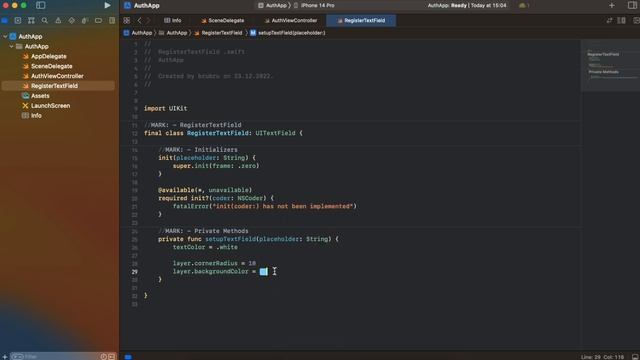
Task: Open setupTextField method jump bar menu
Action: [288, 33]
